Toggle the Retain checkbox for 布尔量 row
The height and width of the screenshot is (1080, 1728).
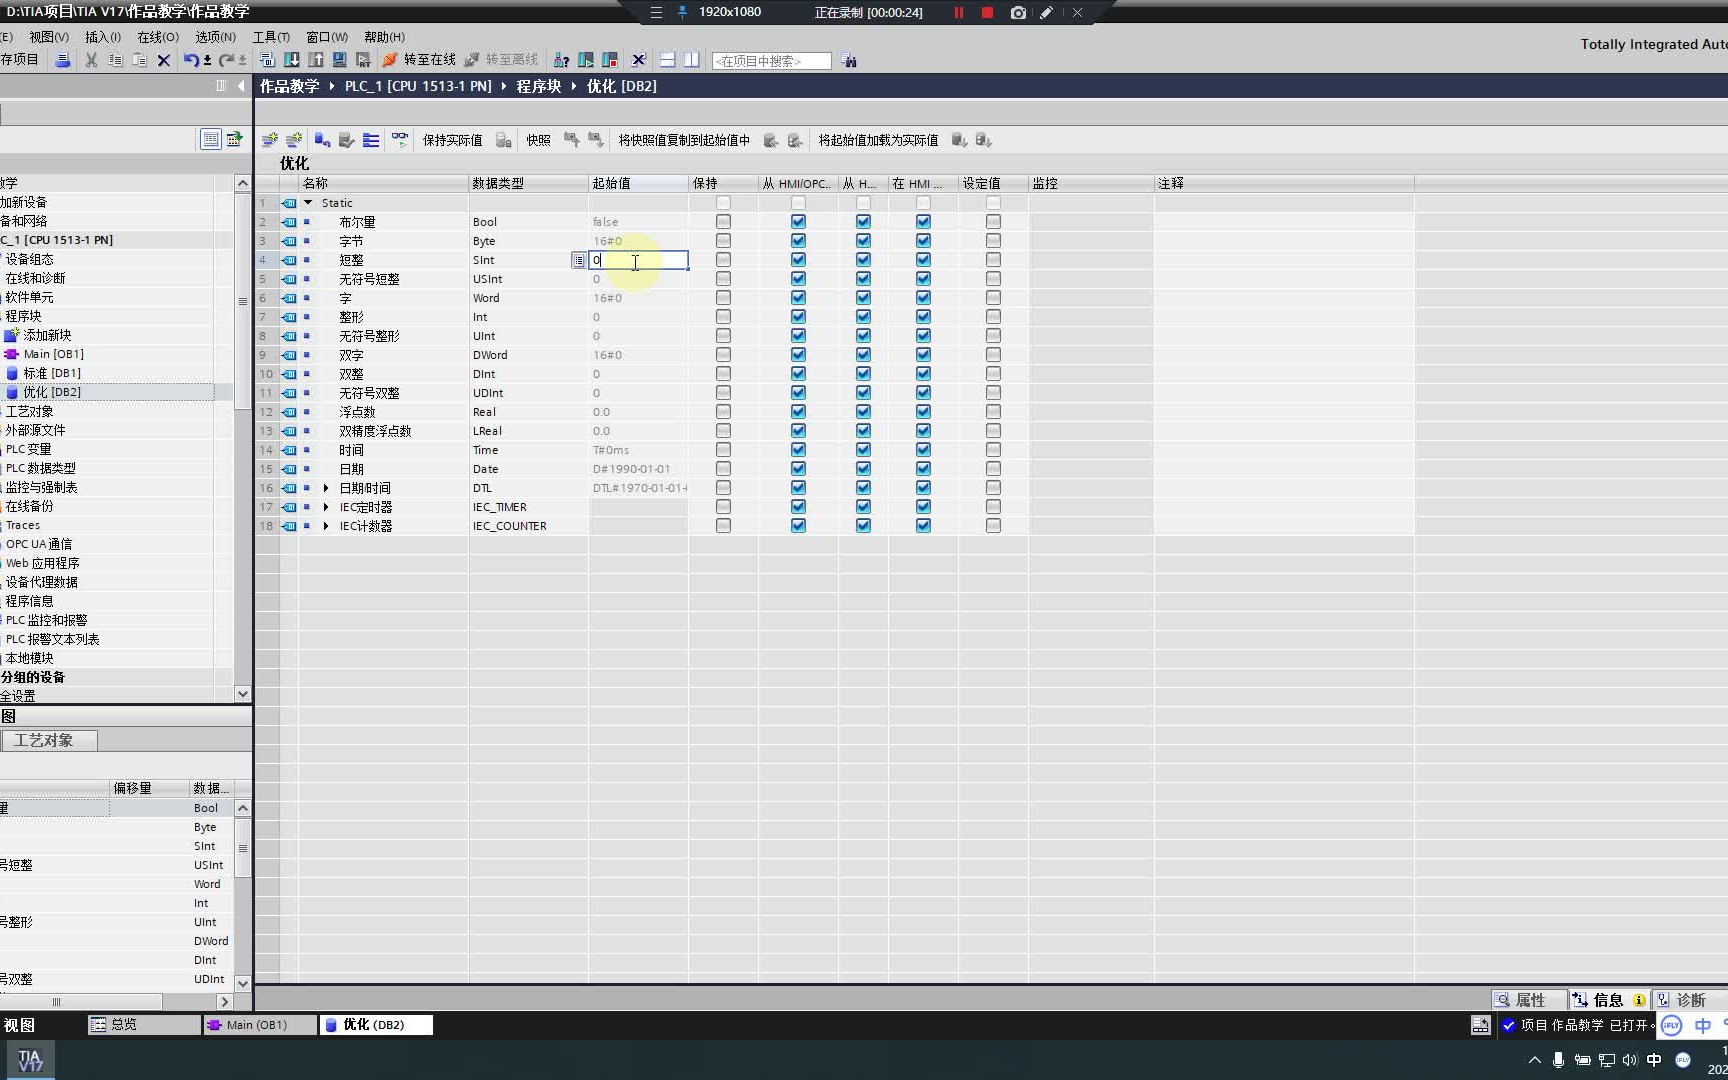click(723, 222)
